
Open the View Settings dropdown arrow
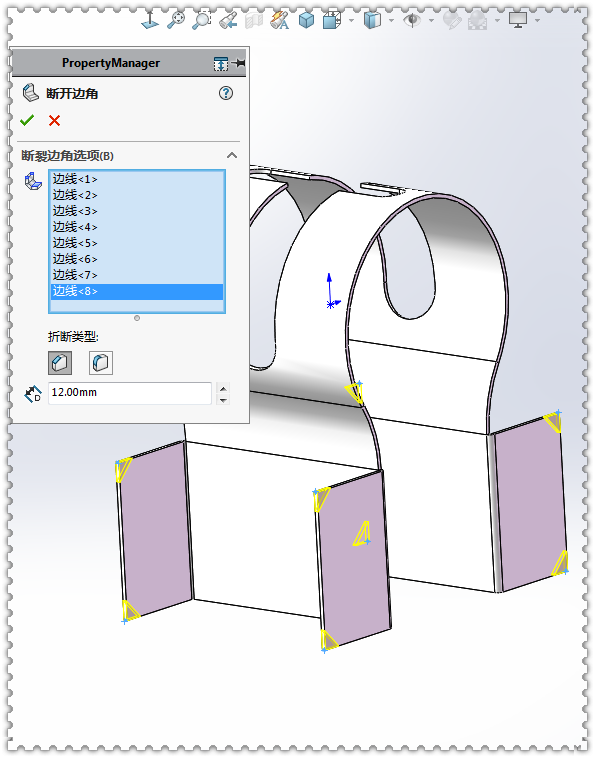coord(537,20)
